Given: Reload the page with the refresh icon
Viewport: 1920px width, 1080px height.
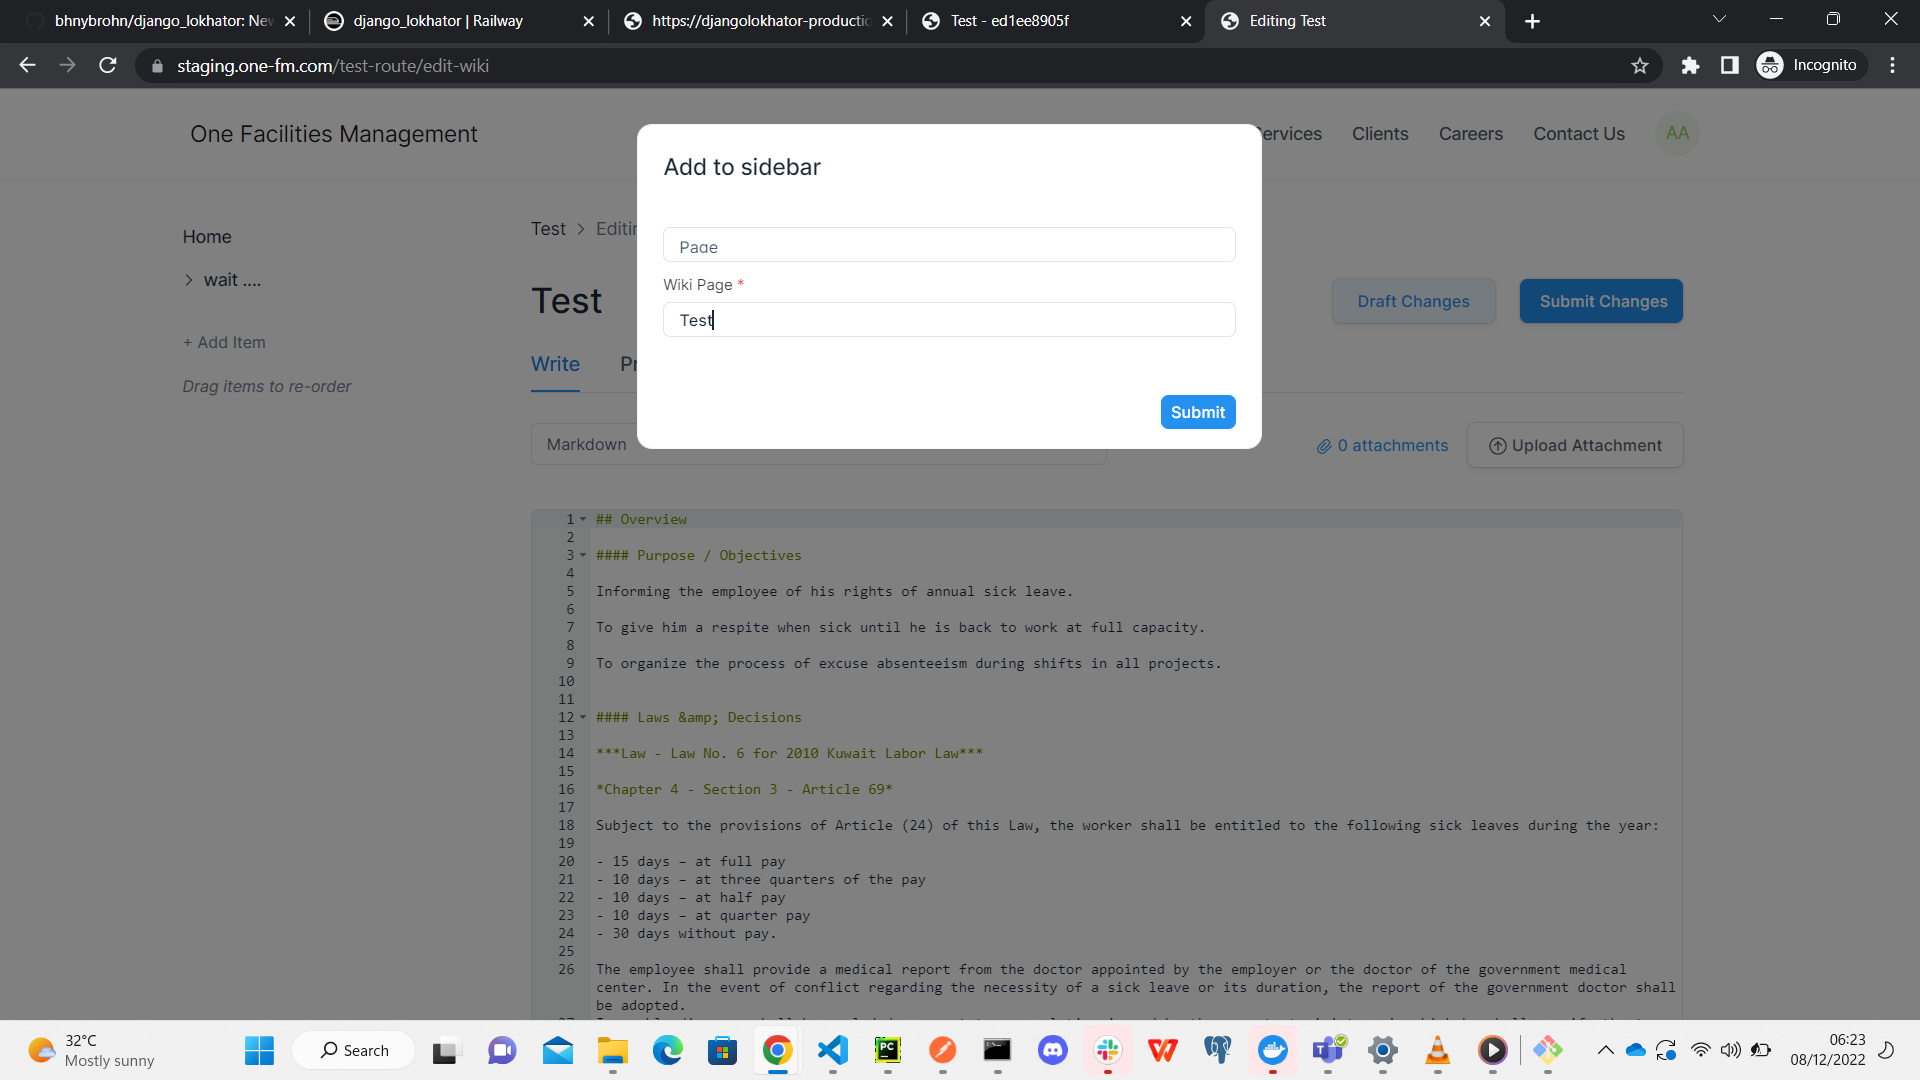Looking at the screenshot, I should coord(107,65).
